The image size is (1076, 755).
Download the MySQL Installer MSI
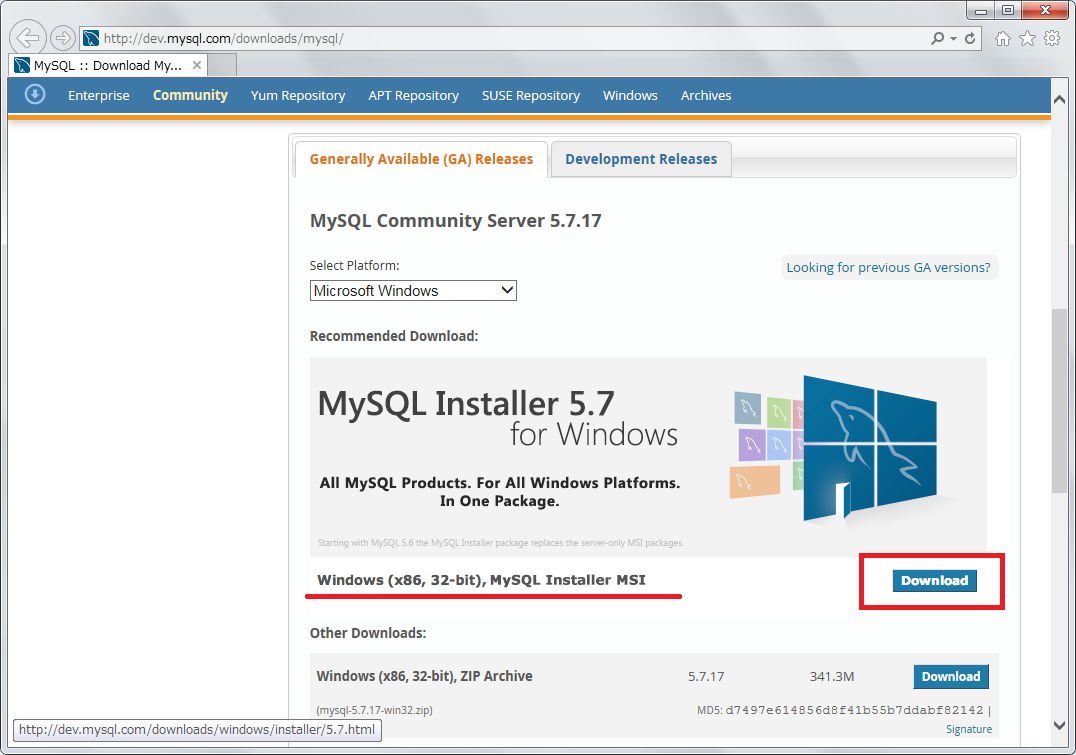(x=934, y=581)
